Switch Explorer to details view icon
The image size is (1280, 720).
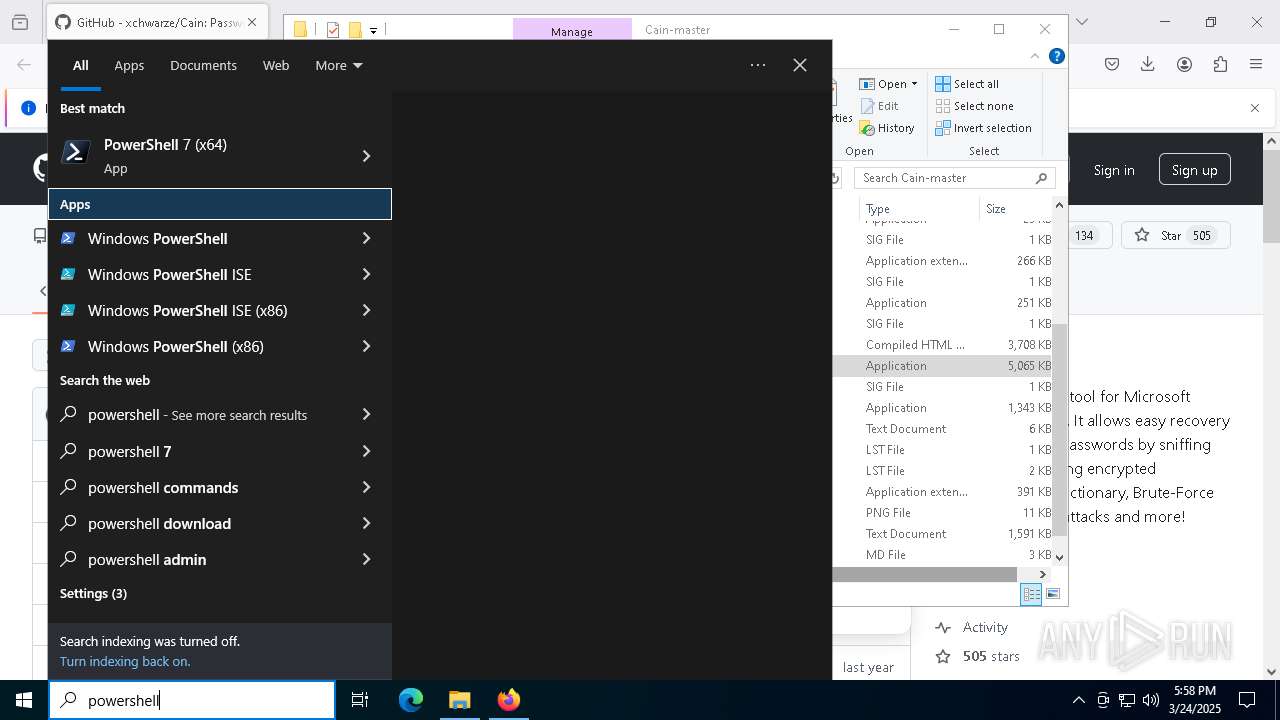tap(1031, 594)
